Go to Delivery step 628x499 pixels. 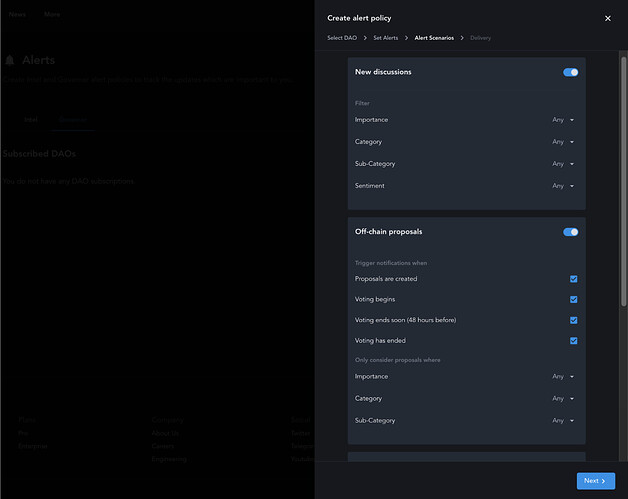click(x=481, y=38)
